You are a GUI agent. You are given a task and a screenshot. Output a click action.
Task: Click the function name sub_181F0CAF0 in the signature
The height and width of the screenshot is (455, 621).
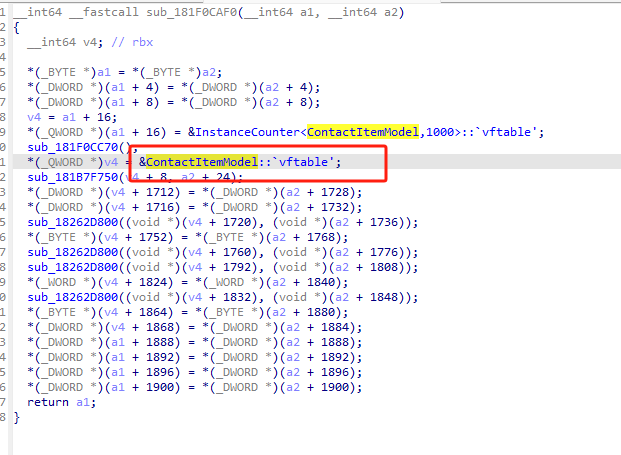point(192,12)
